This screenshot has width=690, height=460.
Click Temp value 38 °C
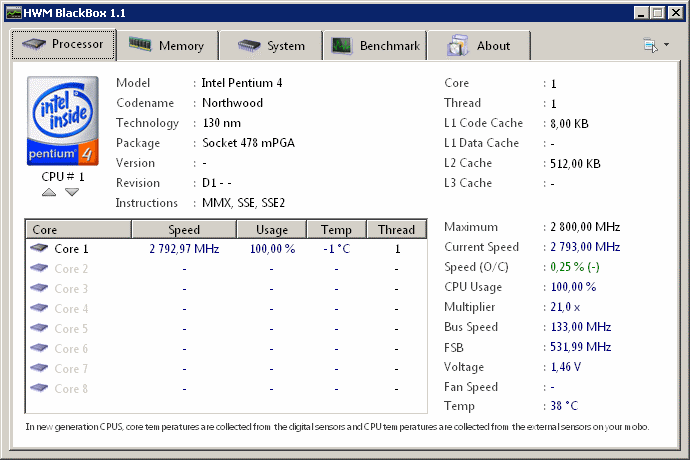[564, 405]
